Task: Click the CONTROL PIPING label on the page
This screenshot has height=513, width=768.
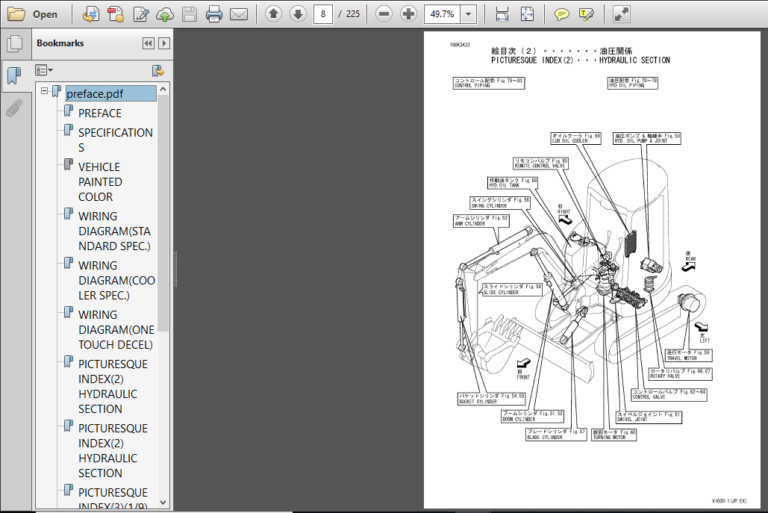Action: pos(489,83)
